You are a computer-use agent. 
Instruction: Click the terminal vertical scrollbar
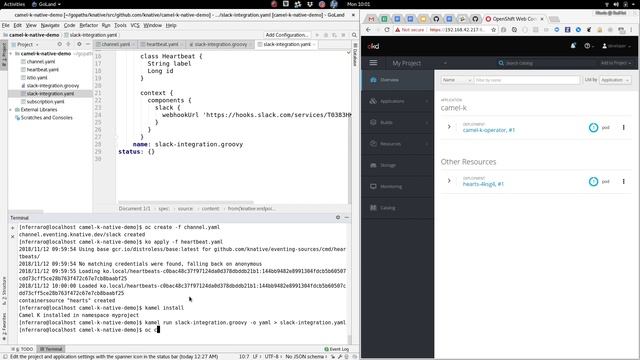coord(349,339)
